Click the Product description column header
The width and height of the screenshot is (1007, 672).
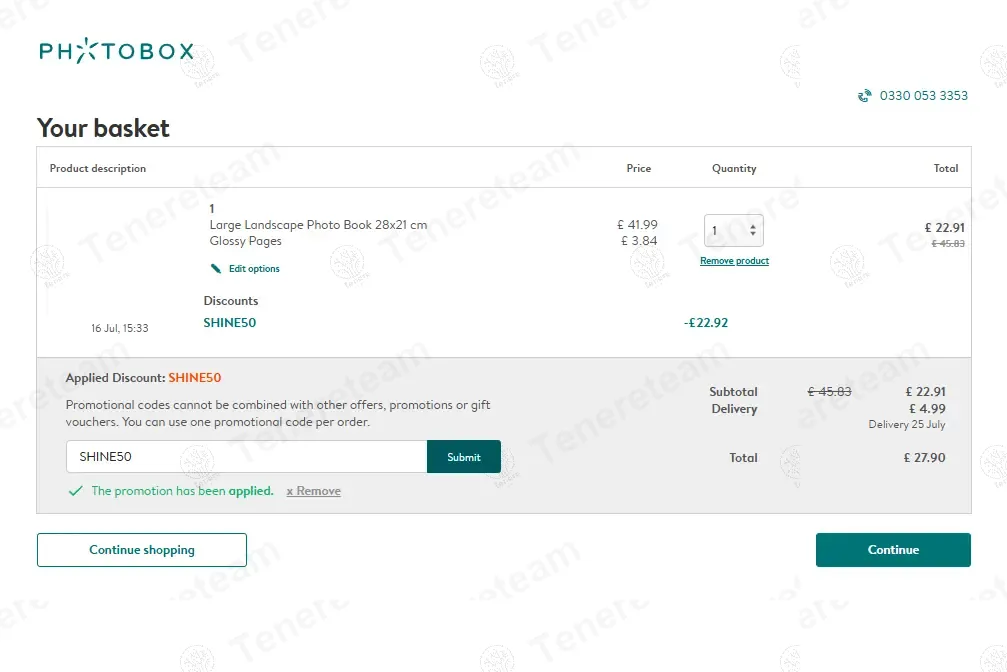coord(98,168)
